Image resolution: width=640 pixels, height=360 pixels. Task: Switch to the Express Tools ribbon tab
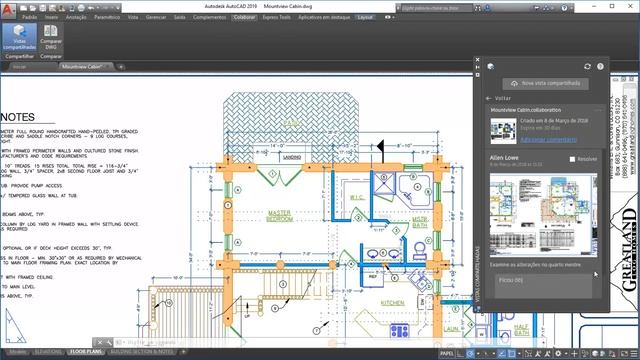[276, 17]
